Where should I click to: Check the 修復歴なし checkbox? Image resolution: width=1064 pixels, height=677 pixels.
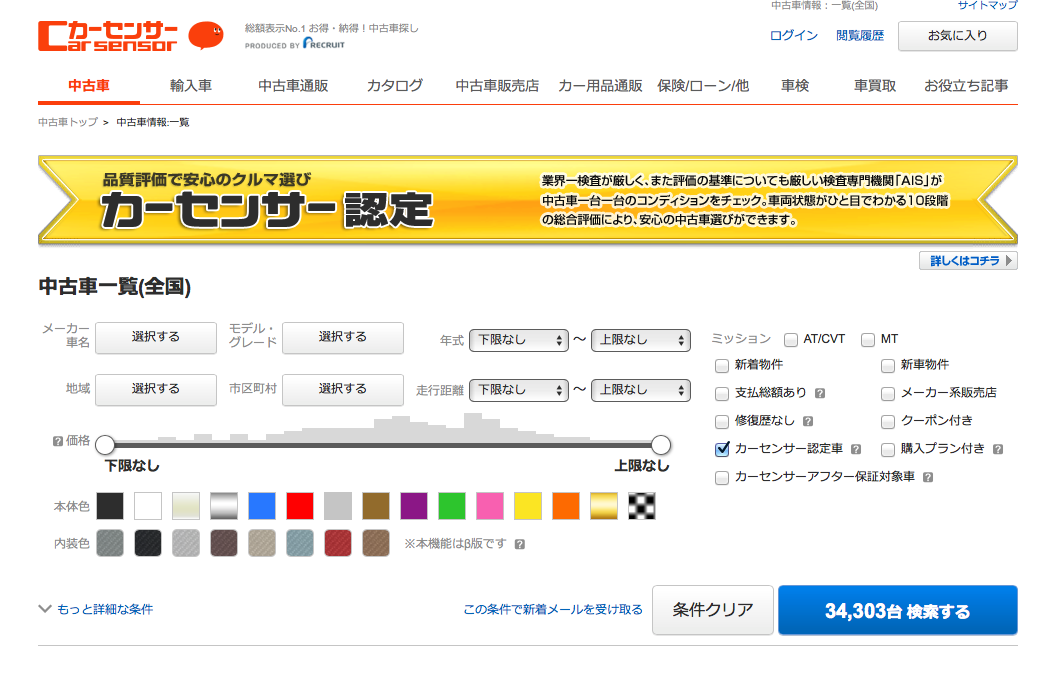tap(722, 422)
